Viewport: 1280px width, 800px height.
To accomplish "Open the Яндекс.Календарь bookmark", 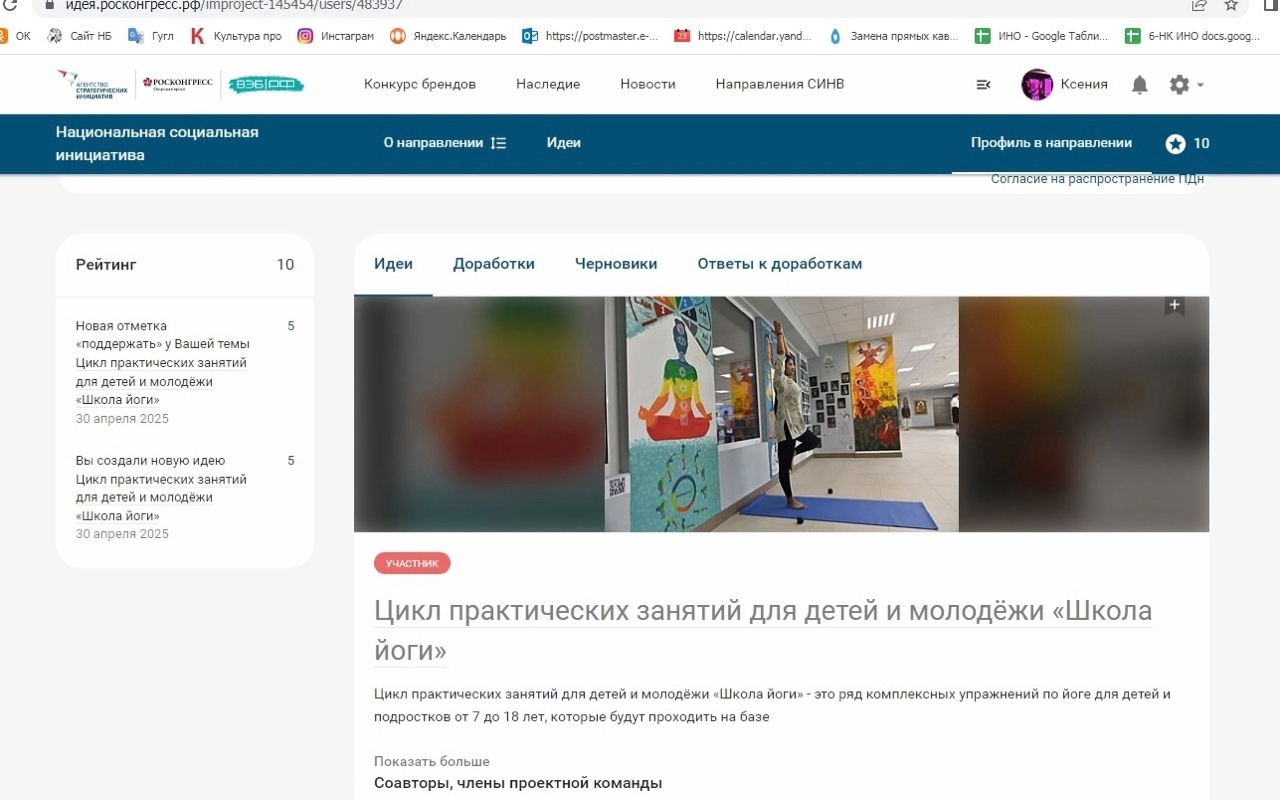I will click(x=448, y=36).
